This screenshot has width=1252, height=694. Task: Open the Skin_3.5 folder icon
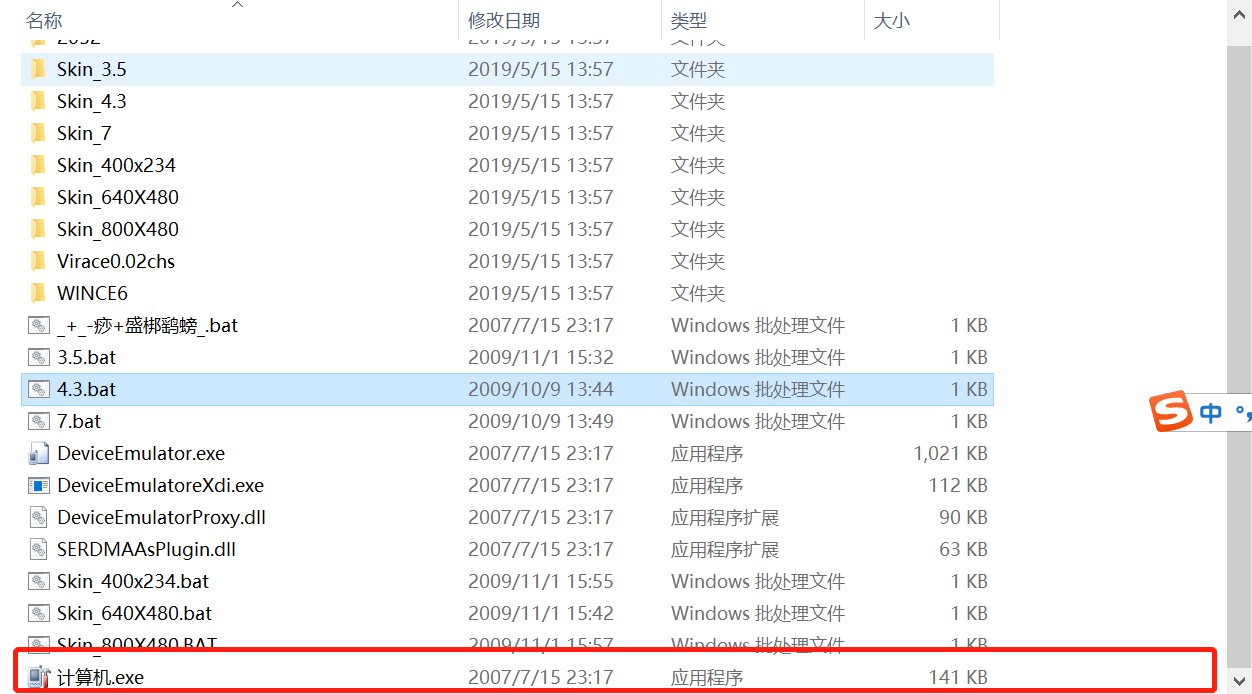39,69
